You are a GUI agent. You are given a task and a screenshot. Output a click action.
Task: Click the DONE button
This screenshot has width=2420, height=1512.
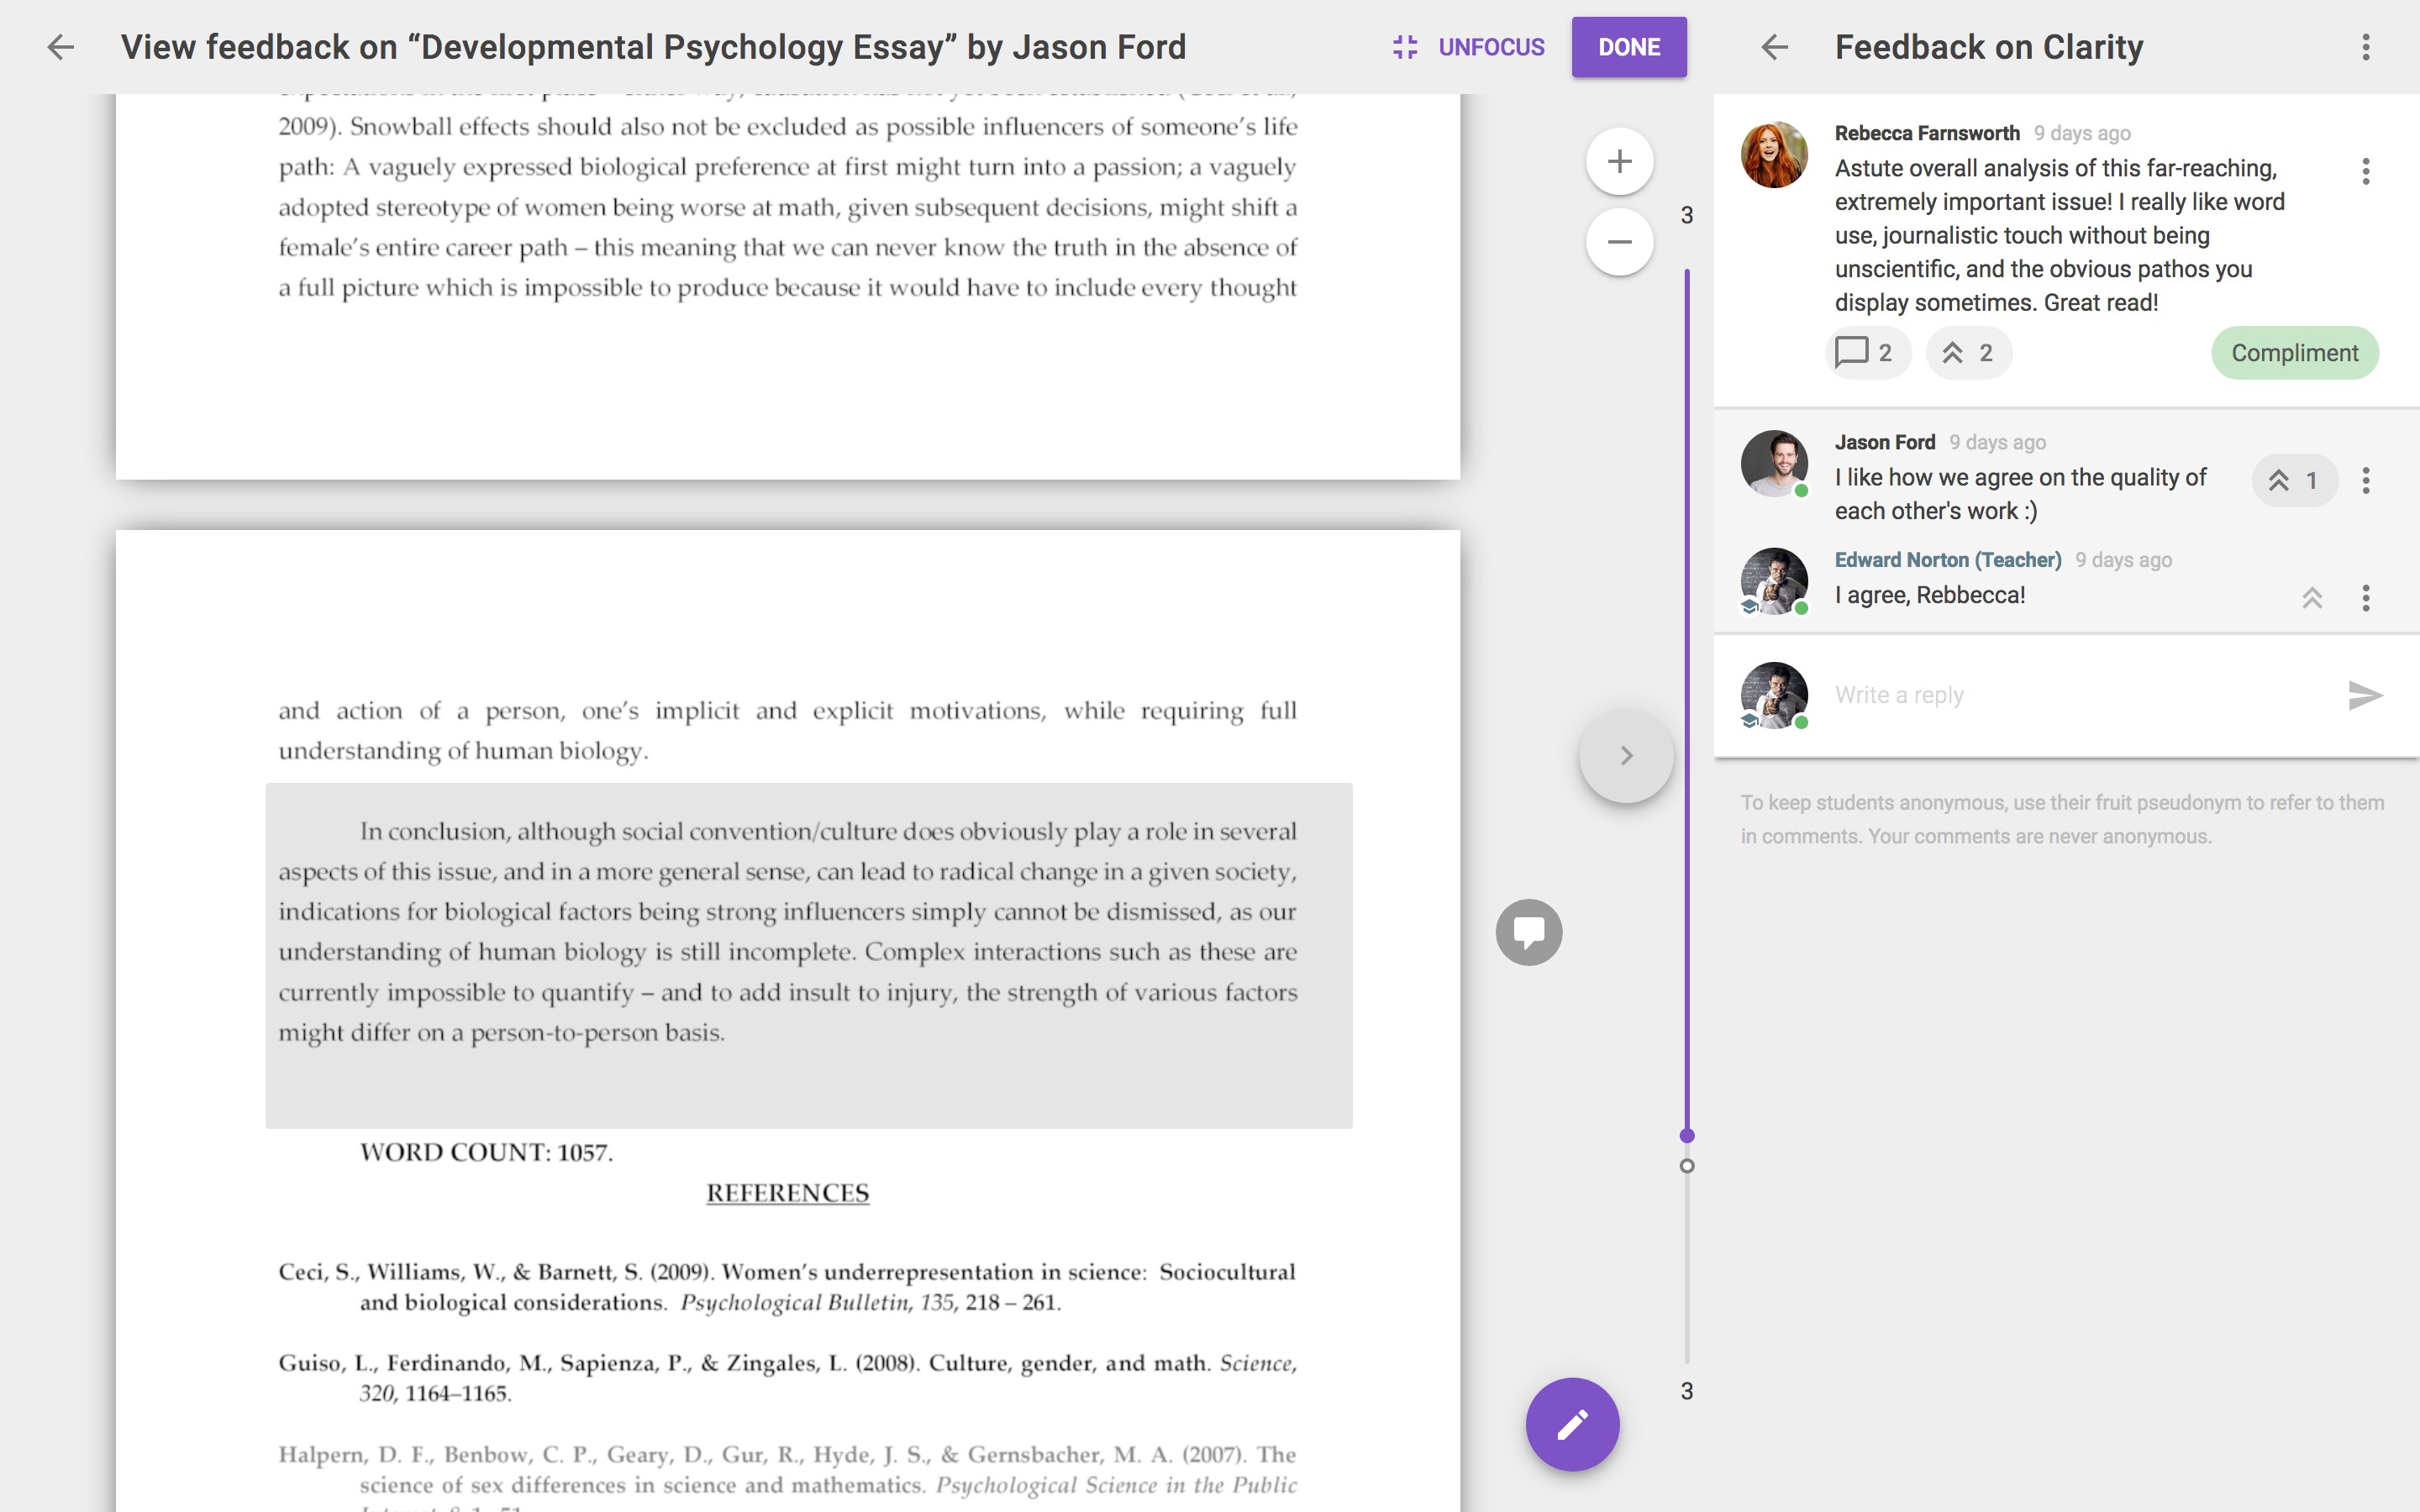(1628, 47)
